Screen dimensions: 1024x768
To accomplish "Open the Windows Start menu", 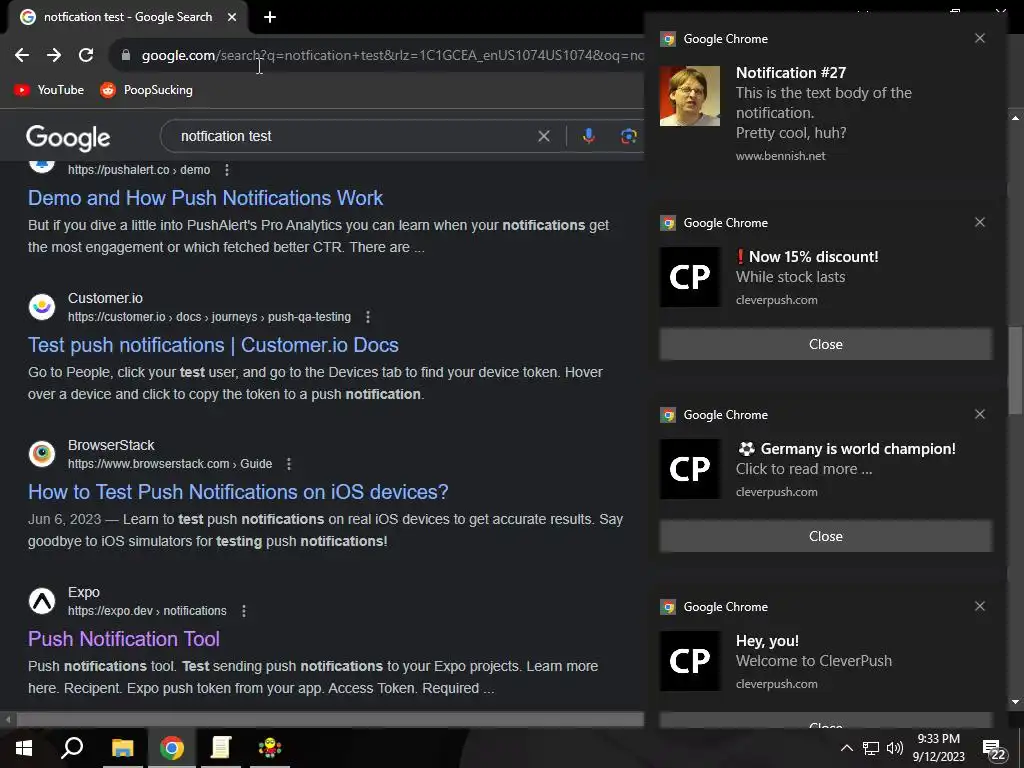I will [x=24, y=748].
